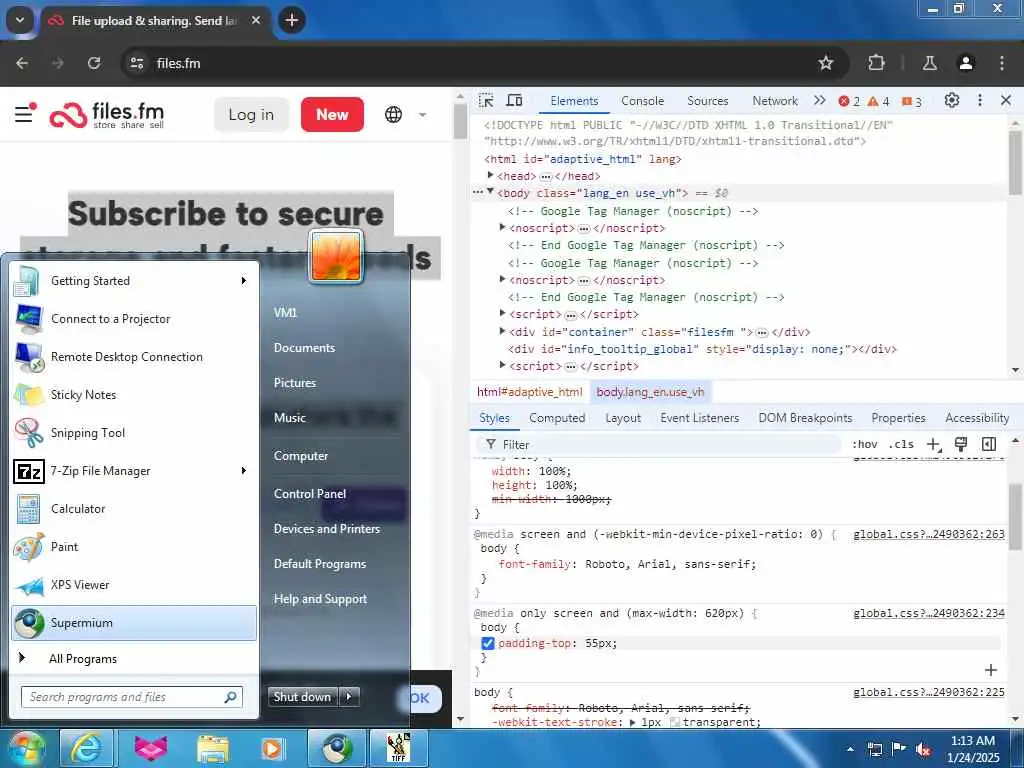The image size is (1024, 768).
Task: Click the red New button
Action: pos(332,115)
